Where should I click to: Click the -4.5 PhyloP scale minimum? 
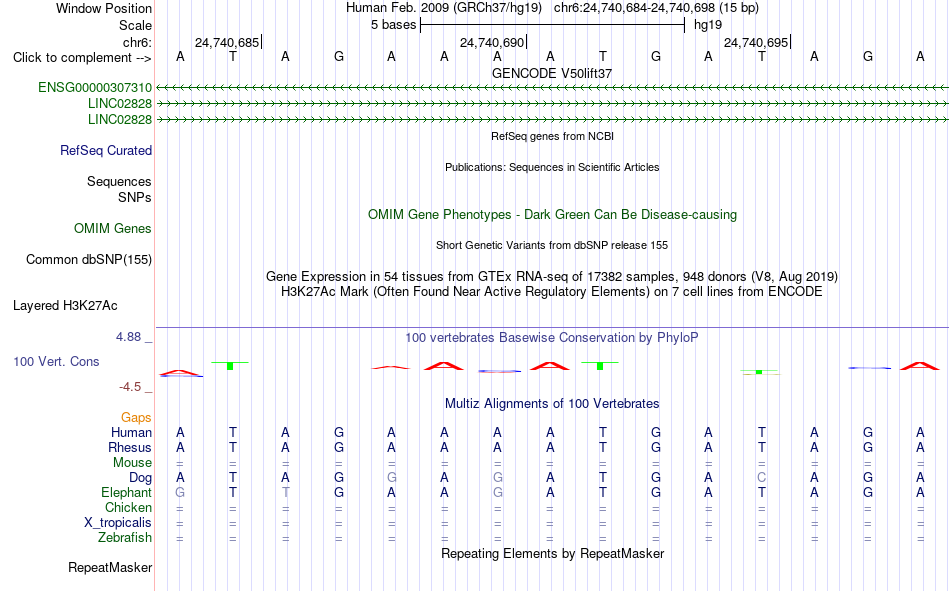coord(130,387)
